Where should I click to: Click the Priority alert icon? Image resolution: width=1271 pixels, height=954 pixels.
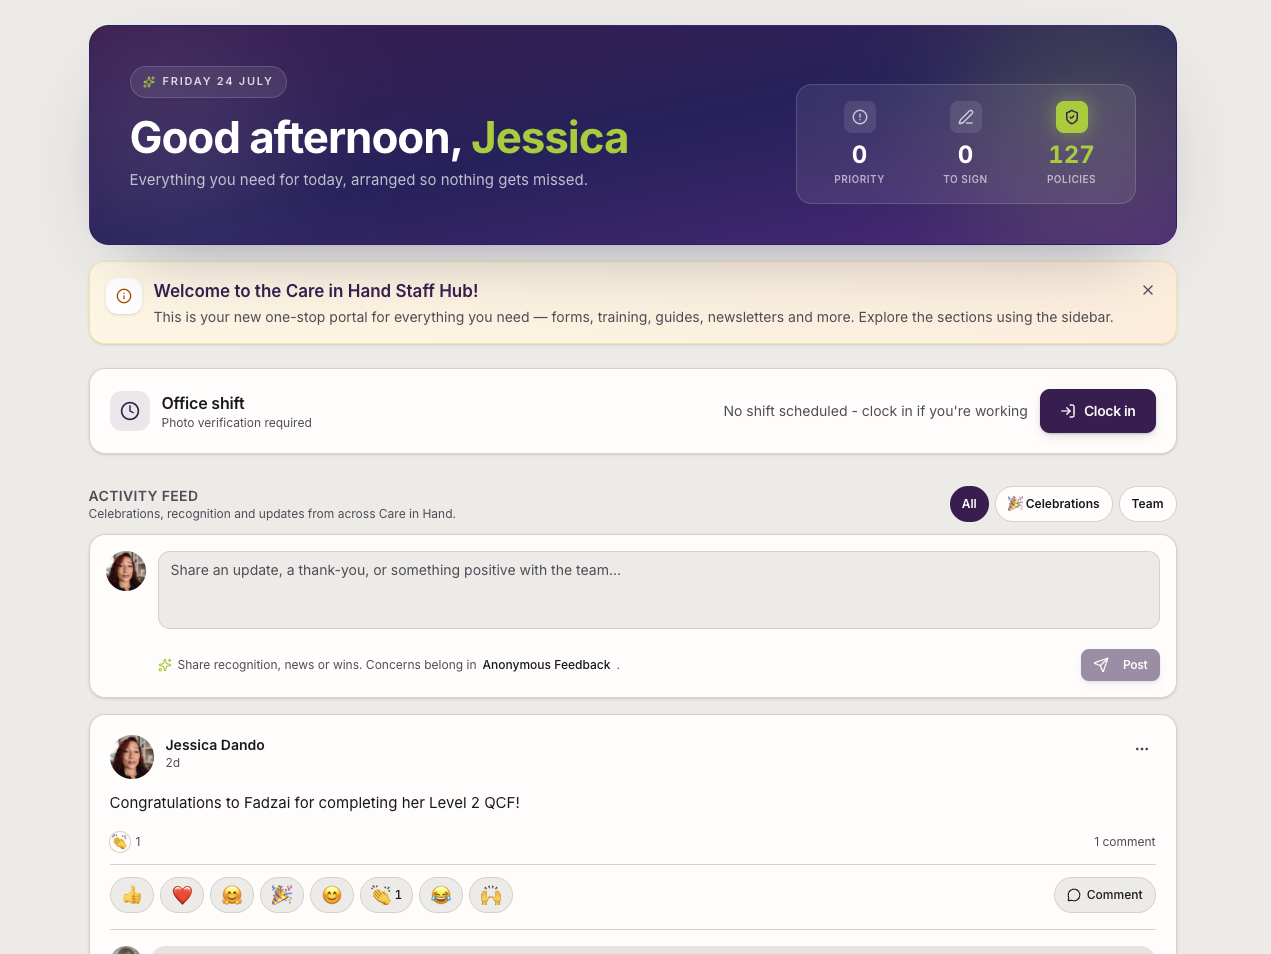pyautogui.click(x=859, y=117)
